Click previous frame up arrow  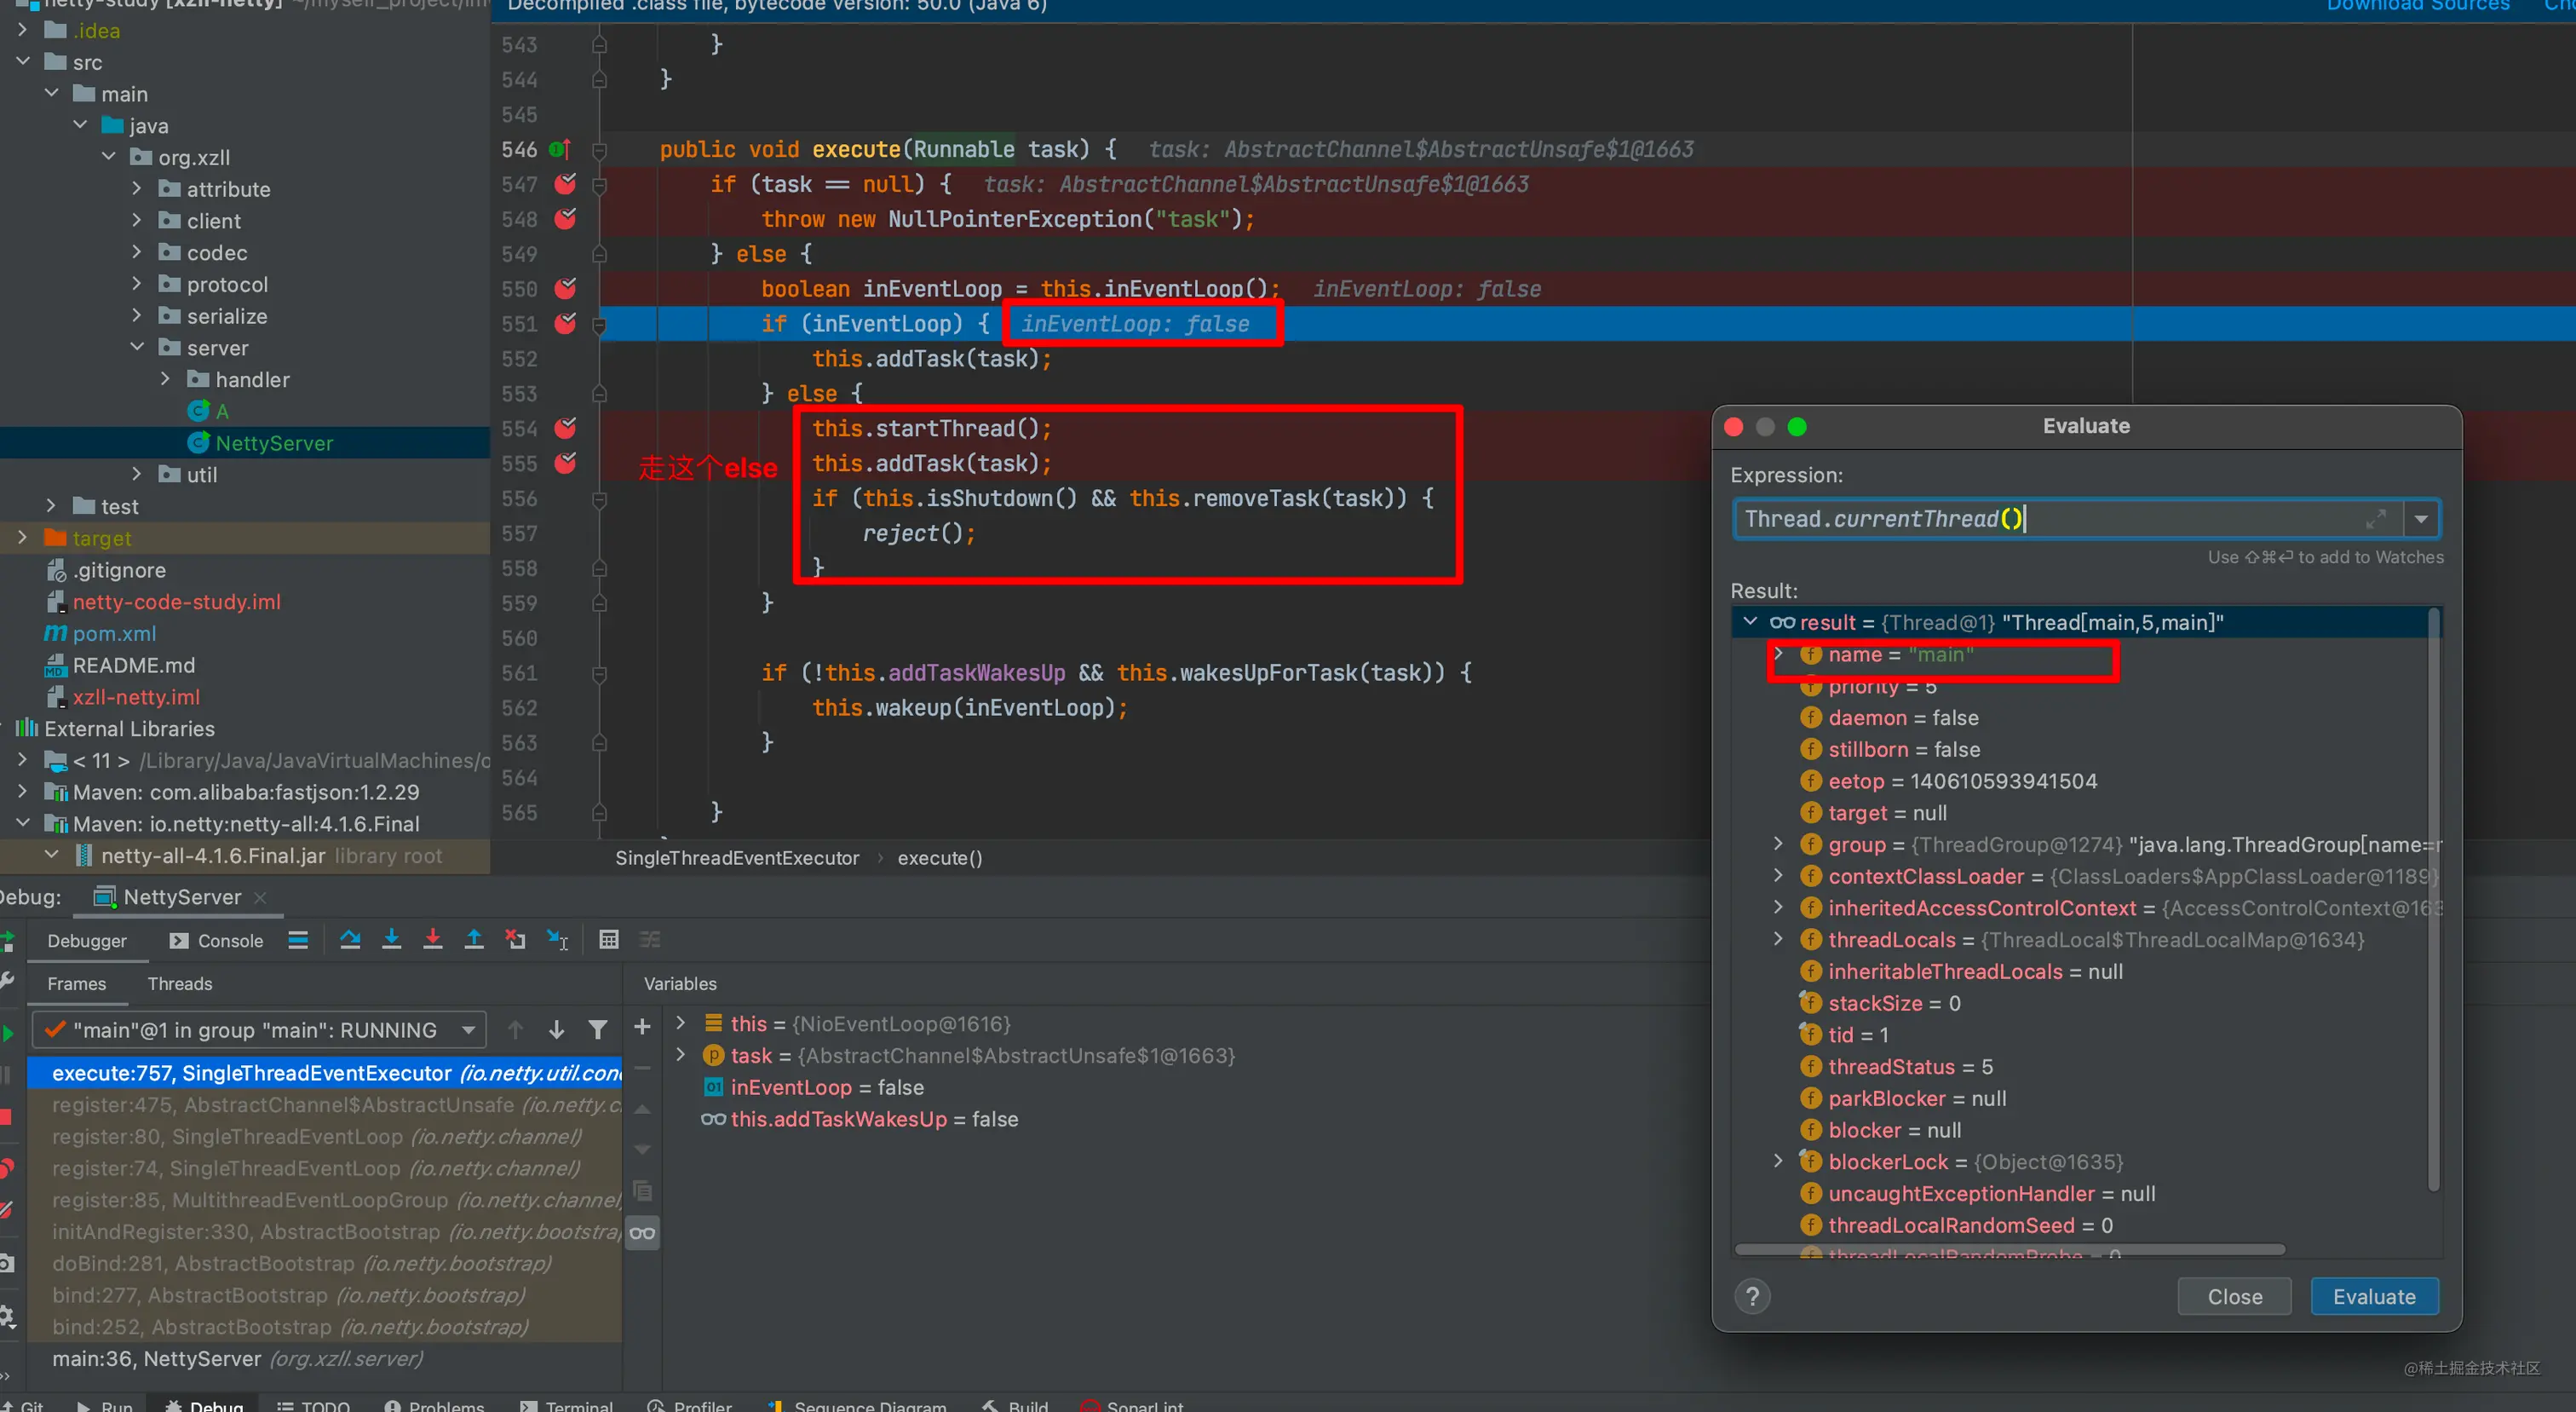[x=516, y=1030]
